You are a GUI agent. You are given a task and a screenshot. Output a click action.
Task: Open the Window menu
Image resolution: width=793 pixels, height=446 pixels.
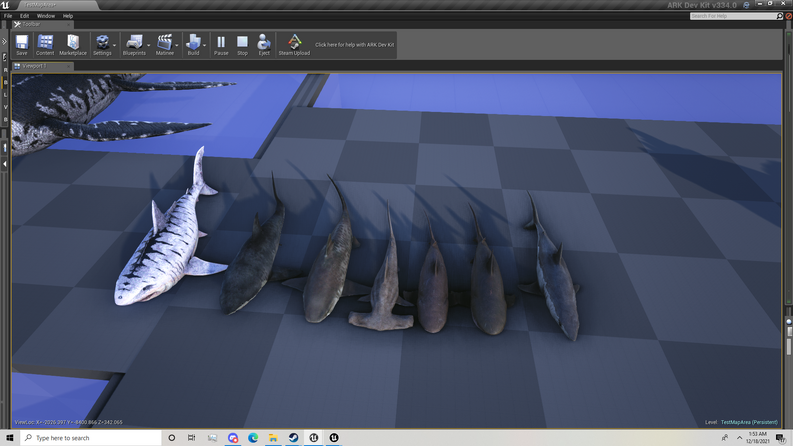coord(46,16)
